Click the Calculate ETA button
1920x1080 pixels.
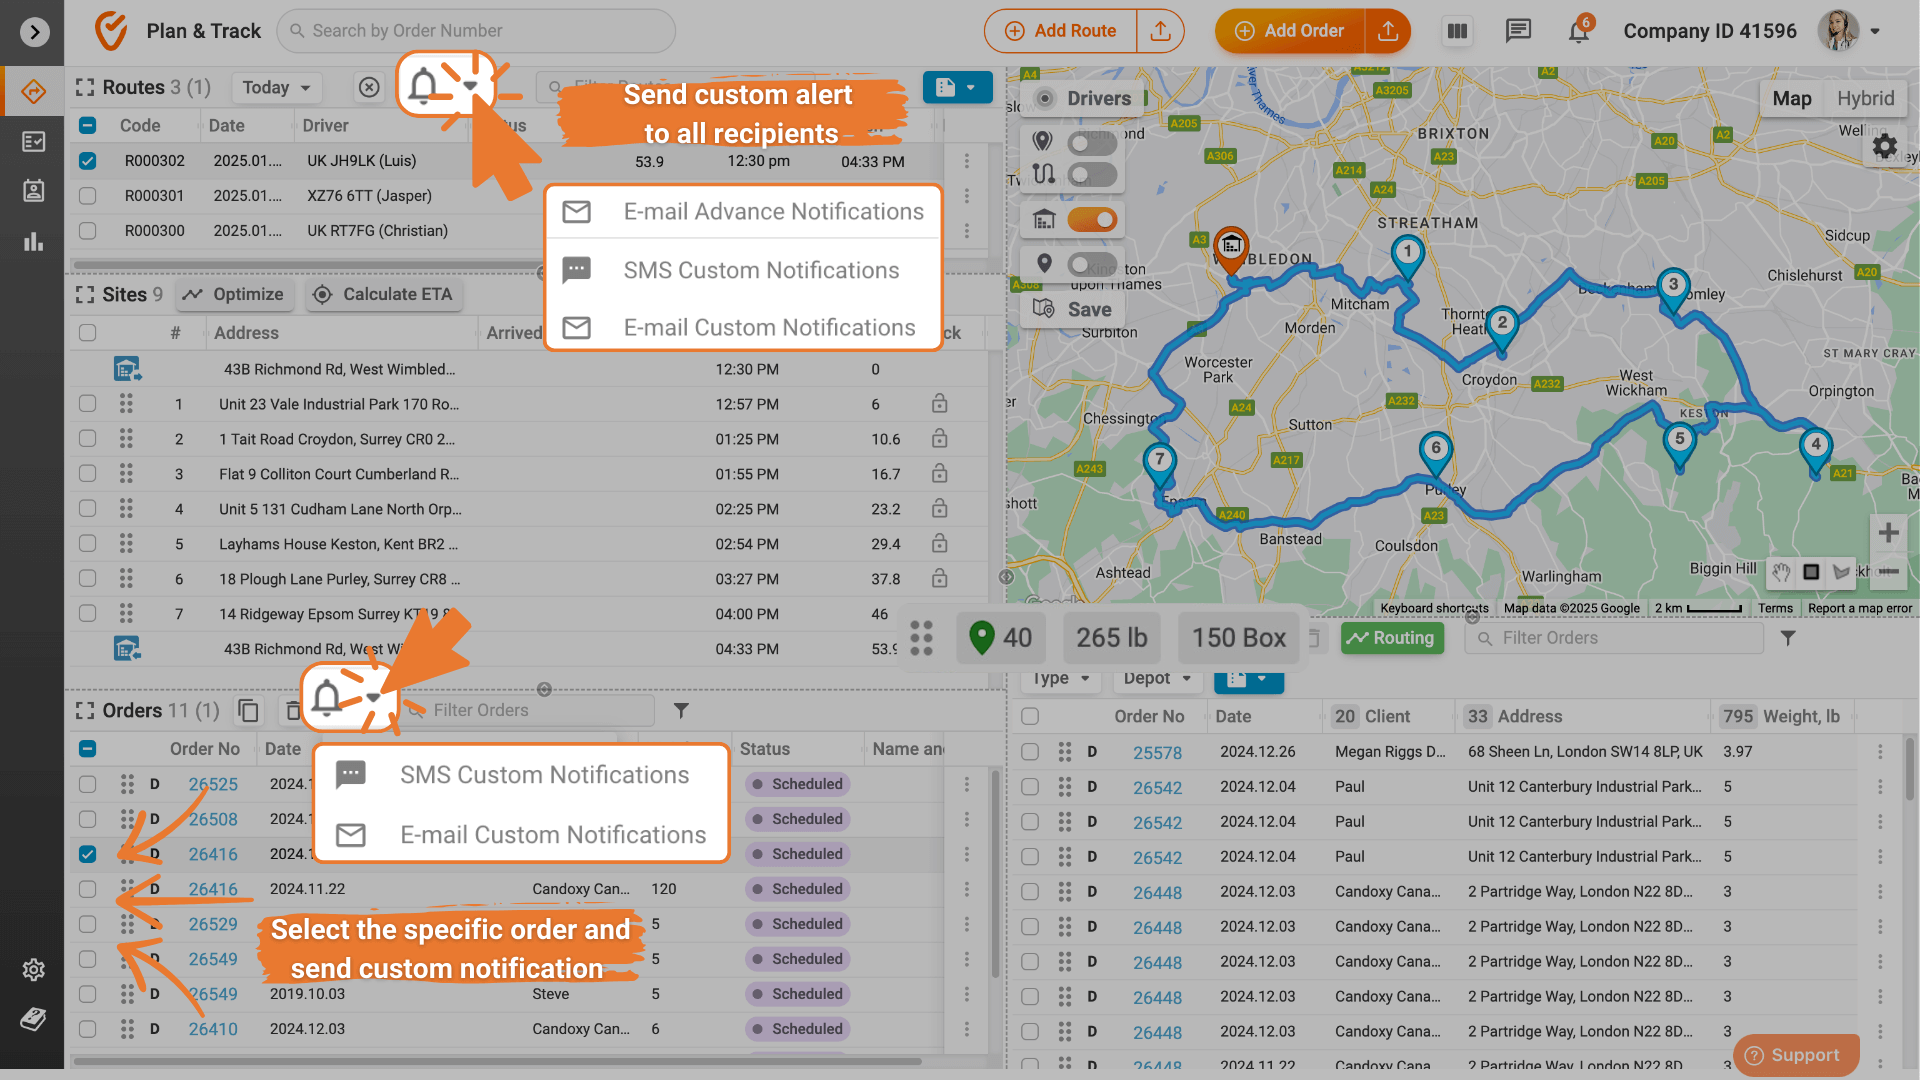[384, 295]
